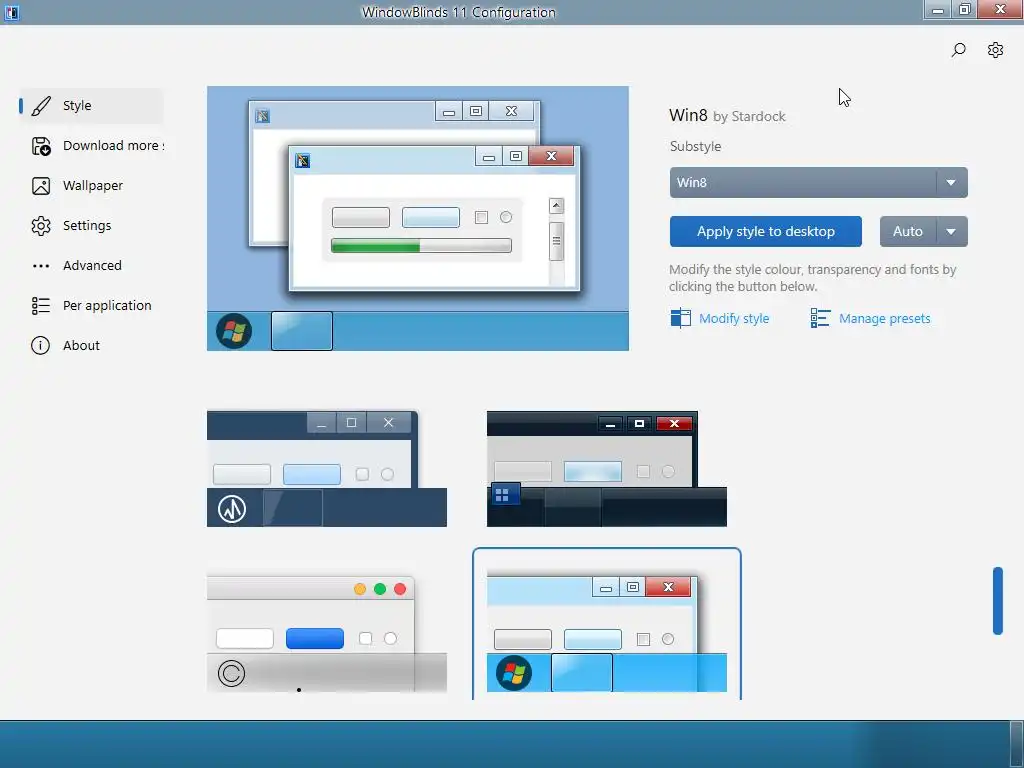Viewport: 1024px width, 768px height.
Task: Maximize the WindowBlinds configuration window
Action: coord(965,10)
